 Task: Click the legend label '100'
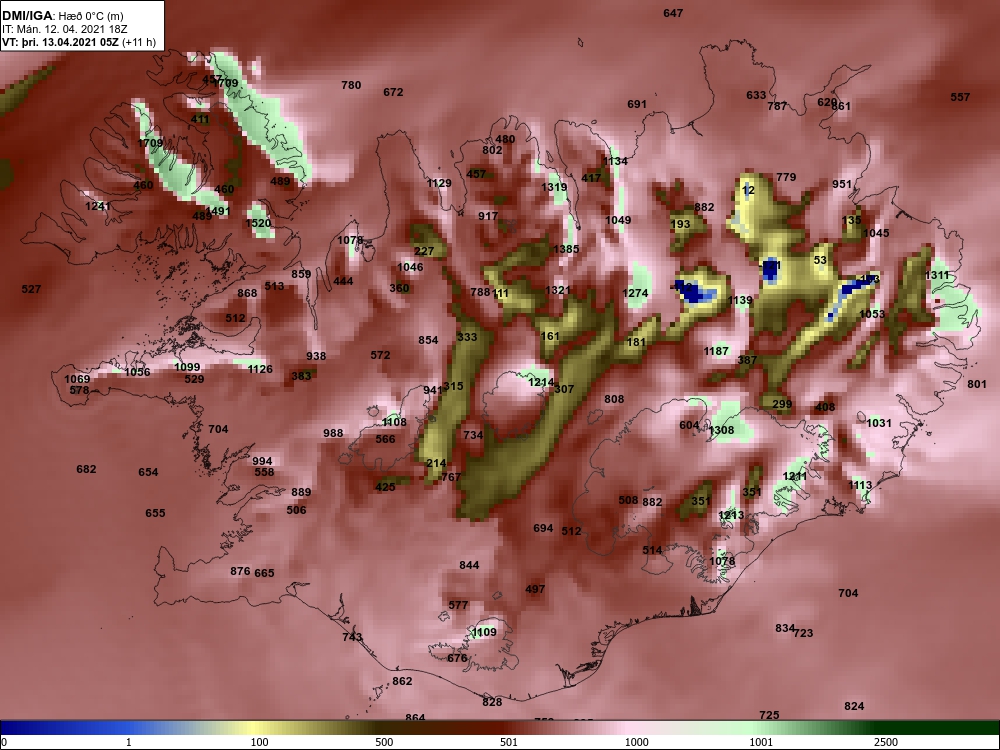pos(259,742)
